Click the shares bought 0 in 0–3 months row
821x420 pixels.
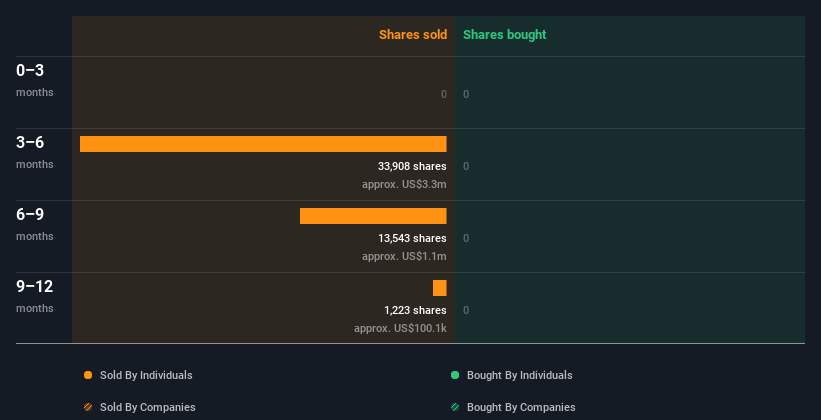(x=466, y=94)
